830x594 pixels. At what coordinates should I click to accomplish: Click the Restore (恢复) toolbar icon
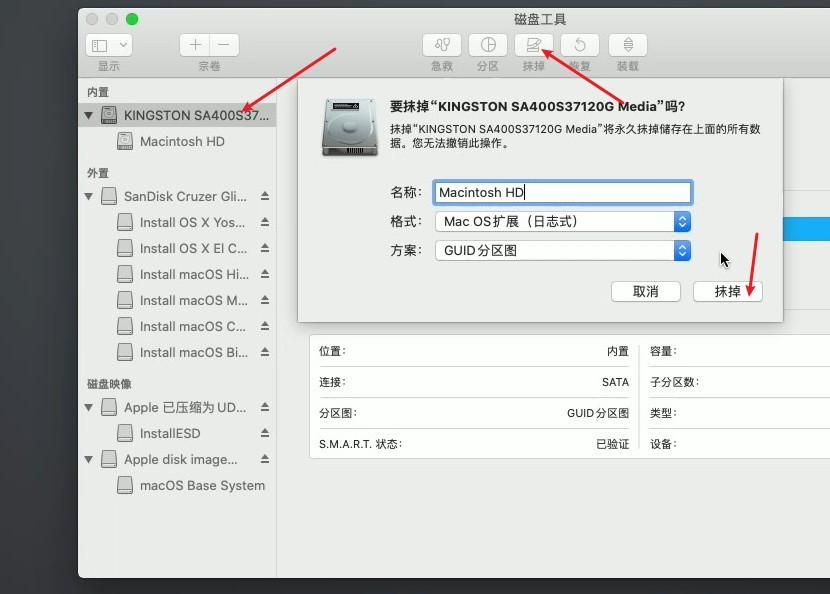[580, 45]
